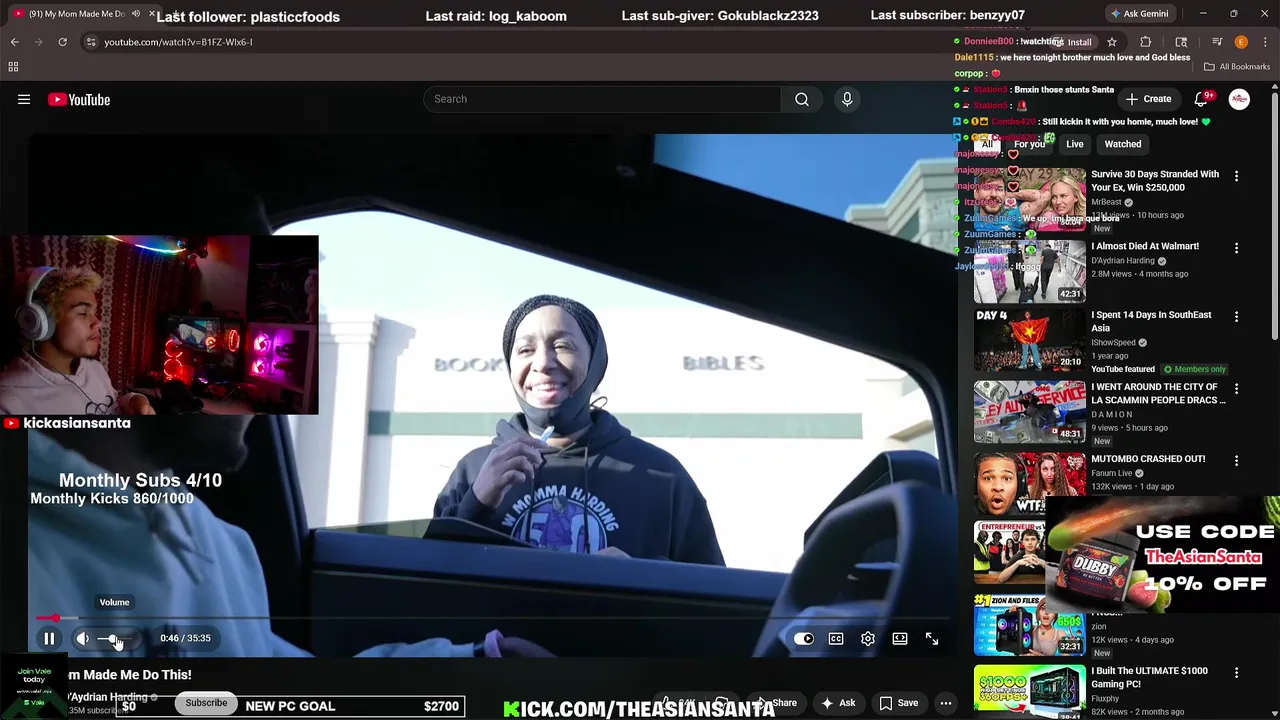Viewport: 1280px width, 720px height.
Task: Click the Ask Gemini button
Action: click(1138, 14)
